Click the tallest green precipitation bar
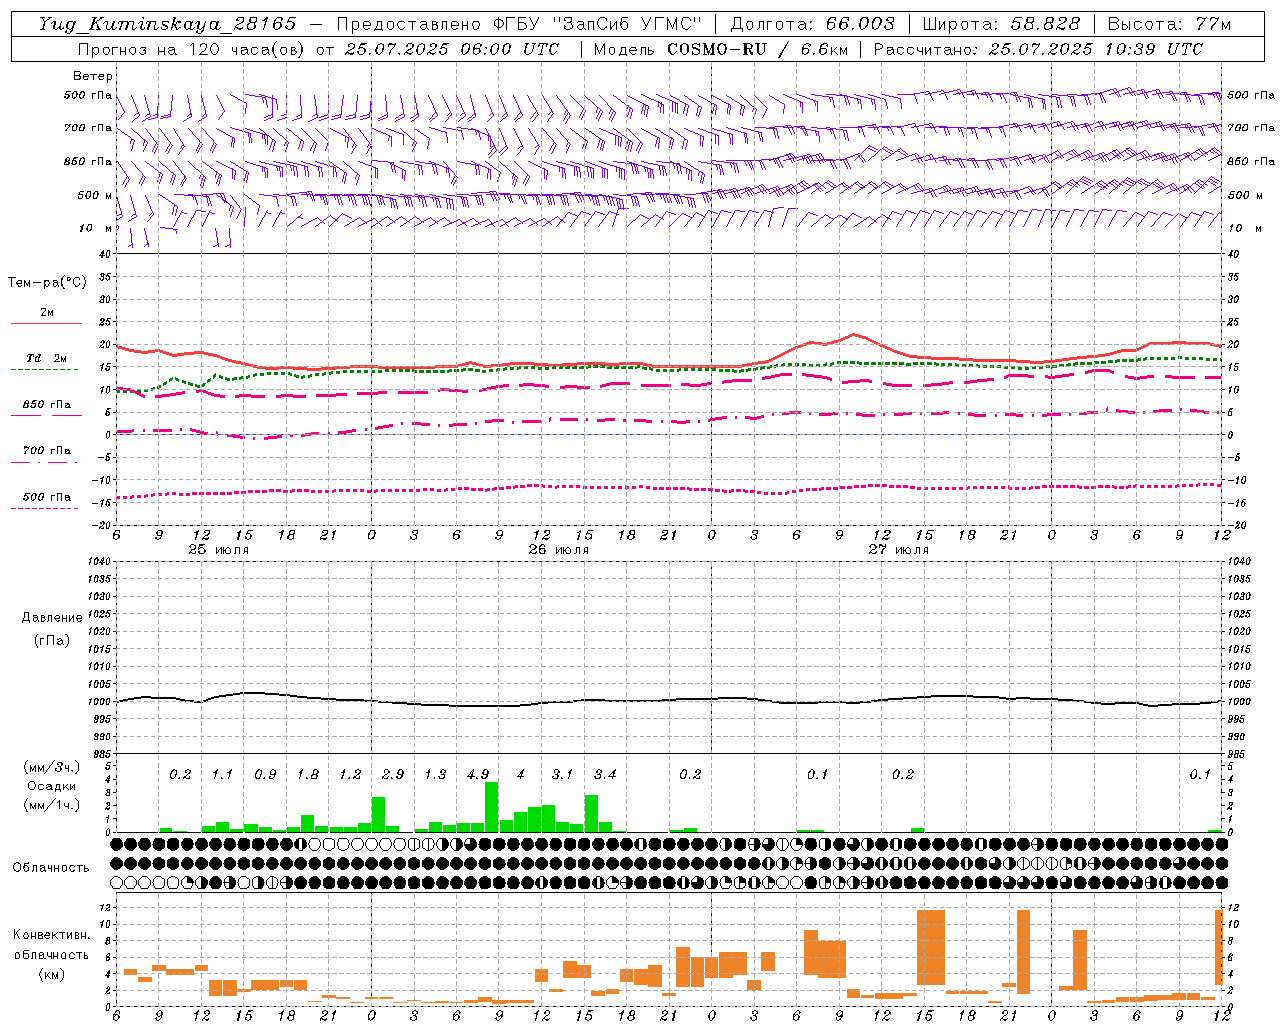Viewport: 1280px width, 1024px height. (x=491, y=807)
